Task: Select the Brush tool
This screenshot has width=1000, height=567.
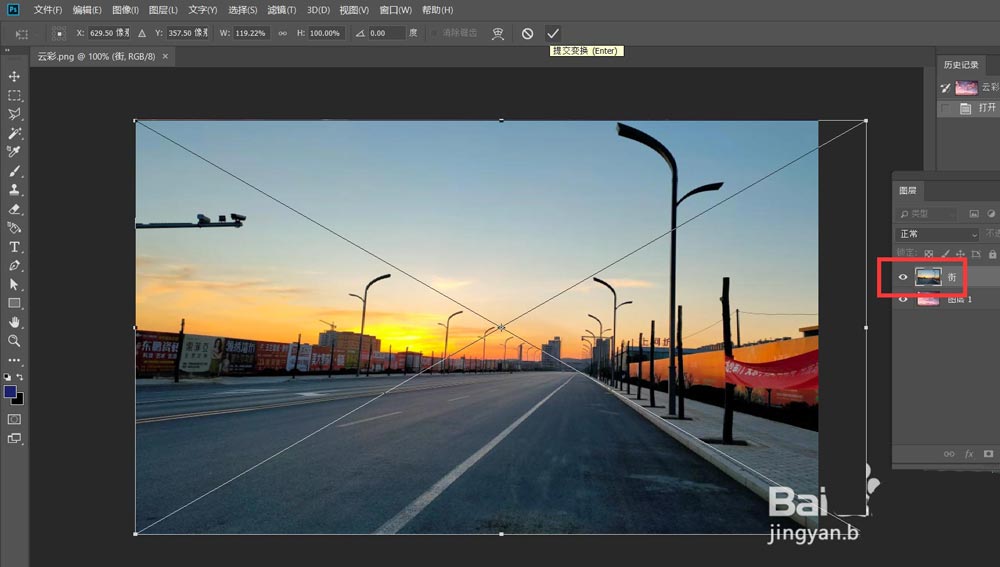Action: coord(14,171)
